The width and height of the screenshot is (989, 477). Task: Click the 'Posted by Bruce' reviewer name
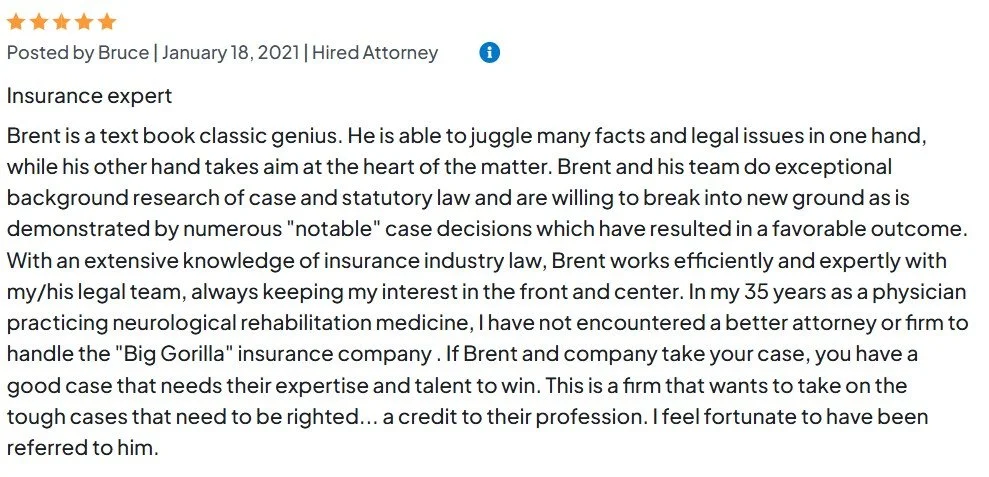[78, 52]
